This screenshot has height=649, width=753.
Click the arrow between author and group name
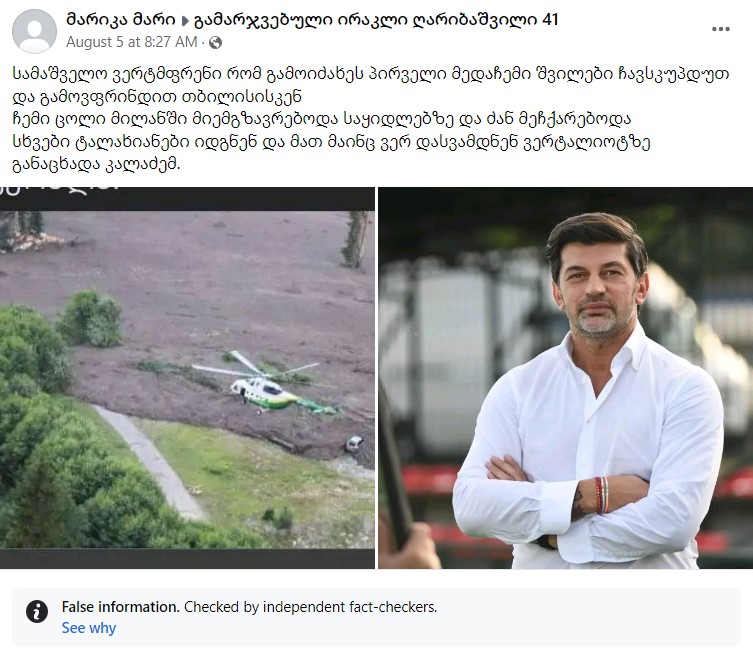185,21
